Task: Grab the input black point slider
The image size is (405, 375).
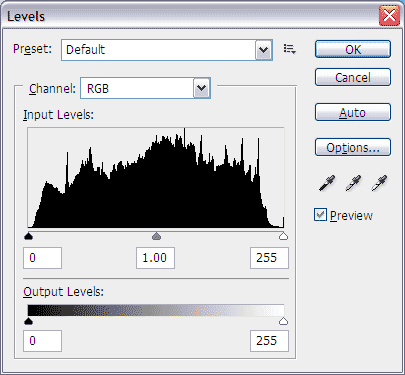Action: pyautogui.click(x=29, y=236)
